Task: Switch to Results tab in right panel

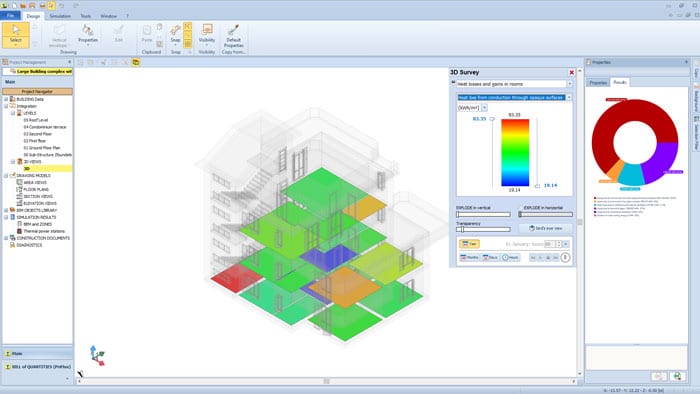Action: coord(620,82)
